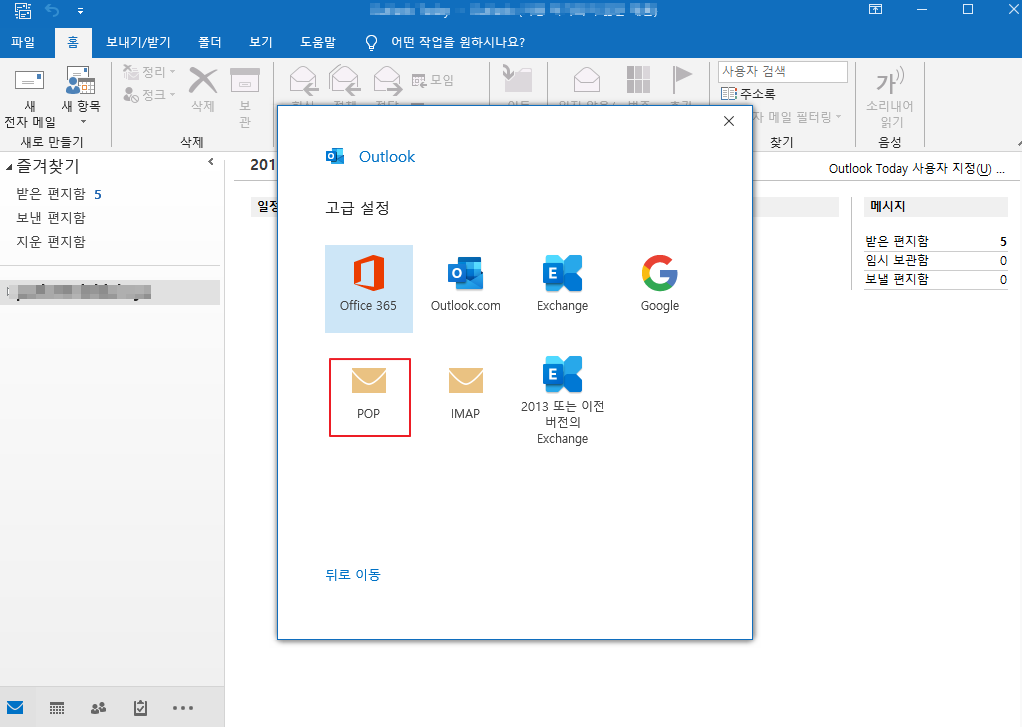The image size is (1022, 727).
Task: Open 받은 편지함 in favorites
Action: point(51,194)
